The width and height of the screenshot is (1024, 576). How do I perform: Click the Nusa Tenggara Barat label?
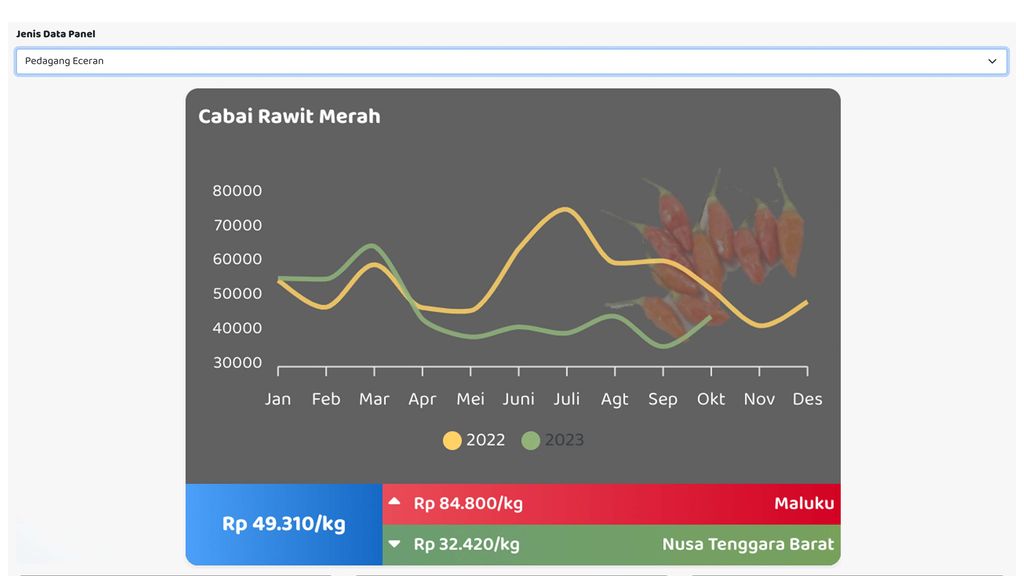(x=747, y=545)
